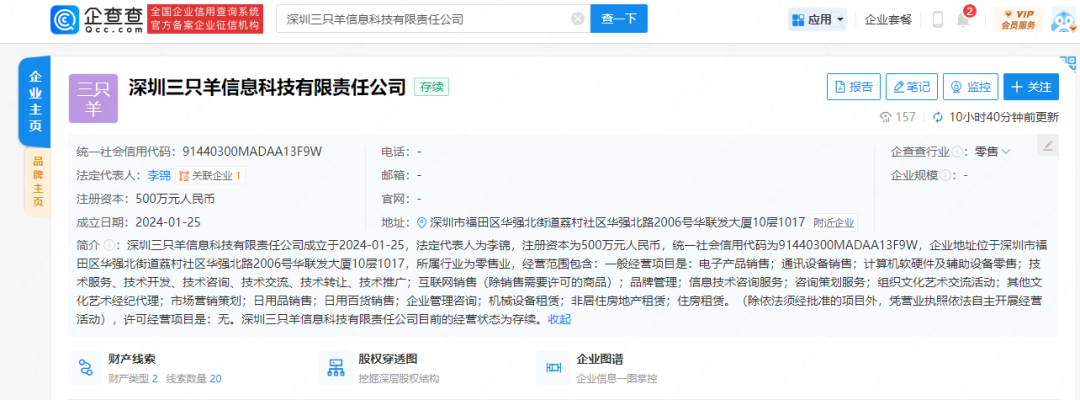The height and width of the screenshot is (400, 1080).
Task: Open the notification bell with 2 alerts
Action: click(x=963, y=19)
